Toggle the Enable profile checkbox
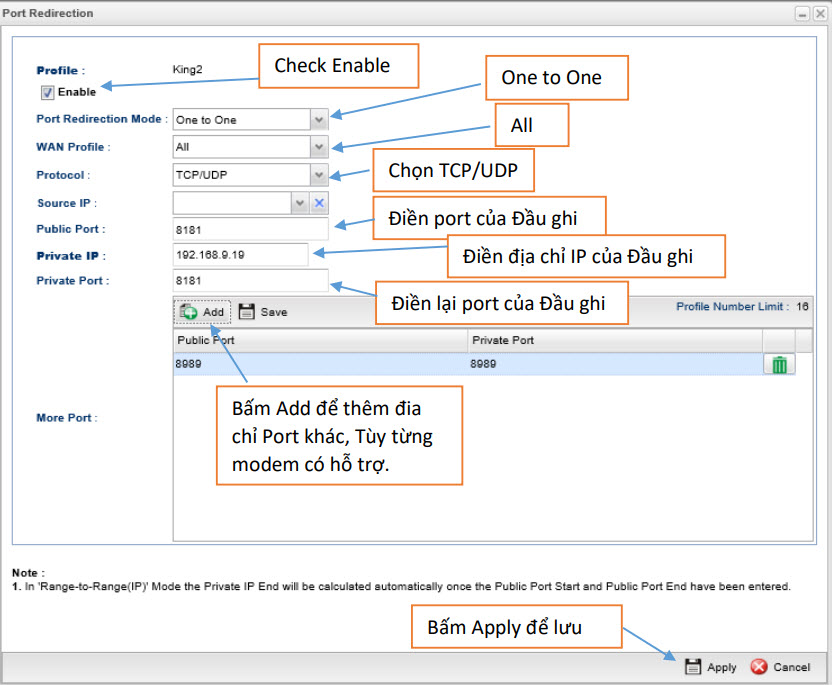The width and height of the screenshot is (832, 685). pos(47,92)
